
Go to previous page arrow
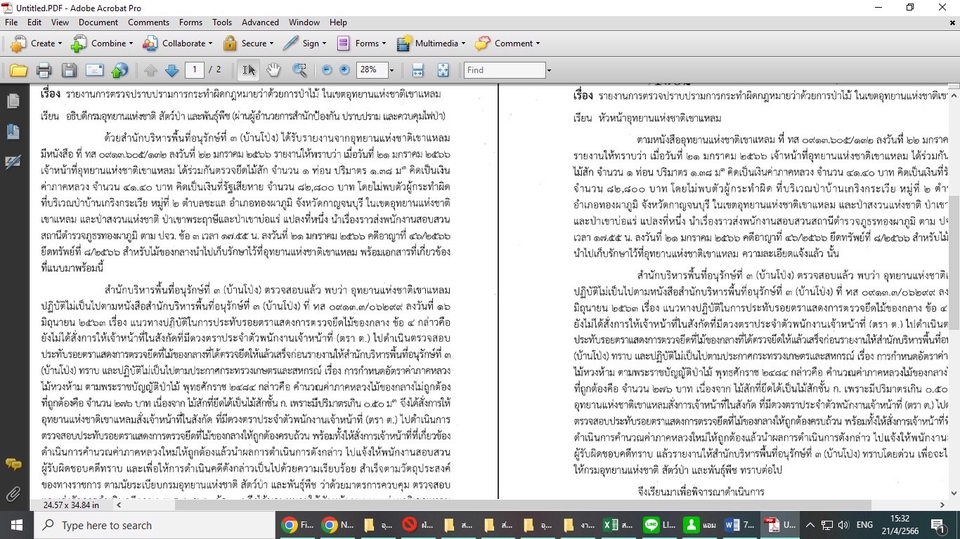[x=151, y=70]
